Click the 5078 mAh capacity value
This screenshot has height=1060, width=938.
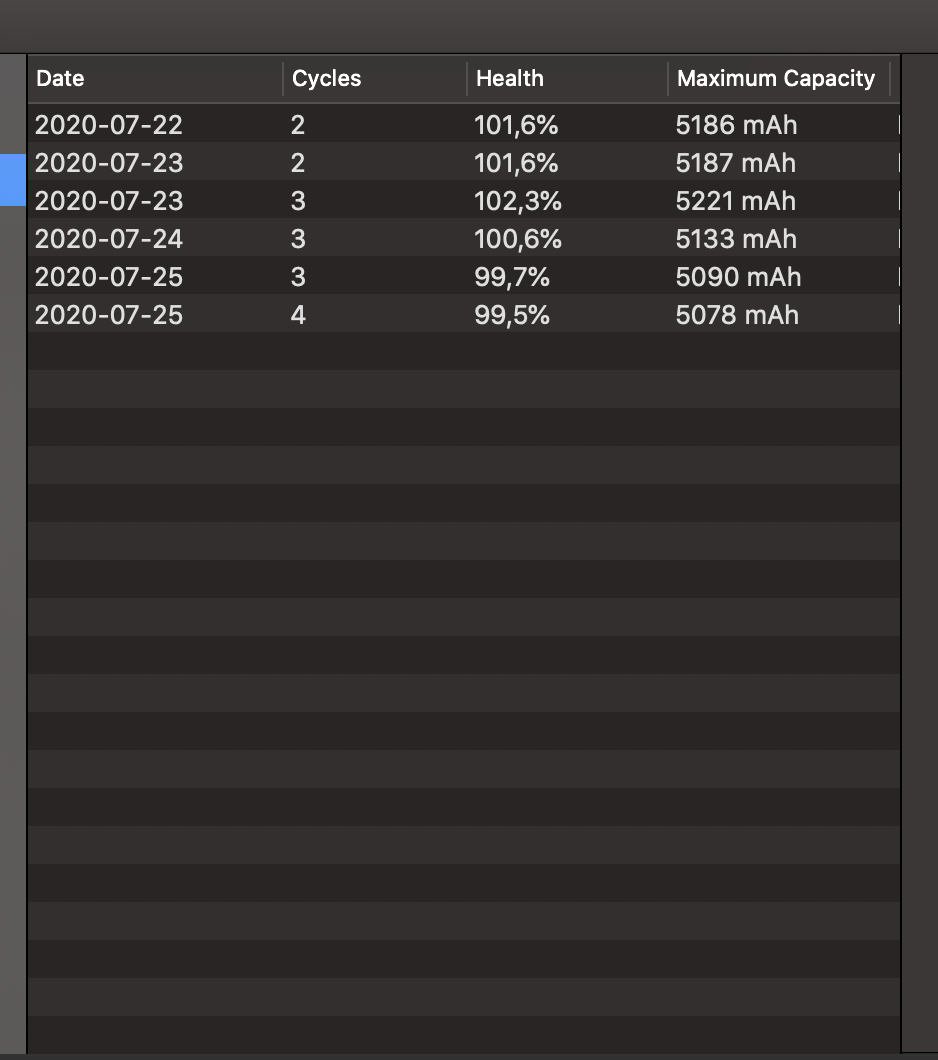(x=737, y=315)
